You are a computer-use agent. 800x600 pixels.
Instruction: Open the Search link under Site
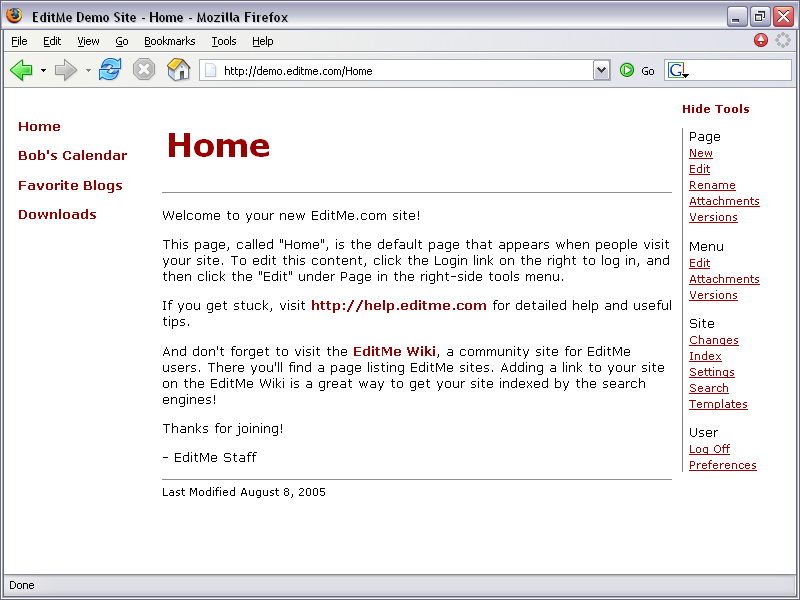click(x=709, y=388)
